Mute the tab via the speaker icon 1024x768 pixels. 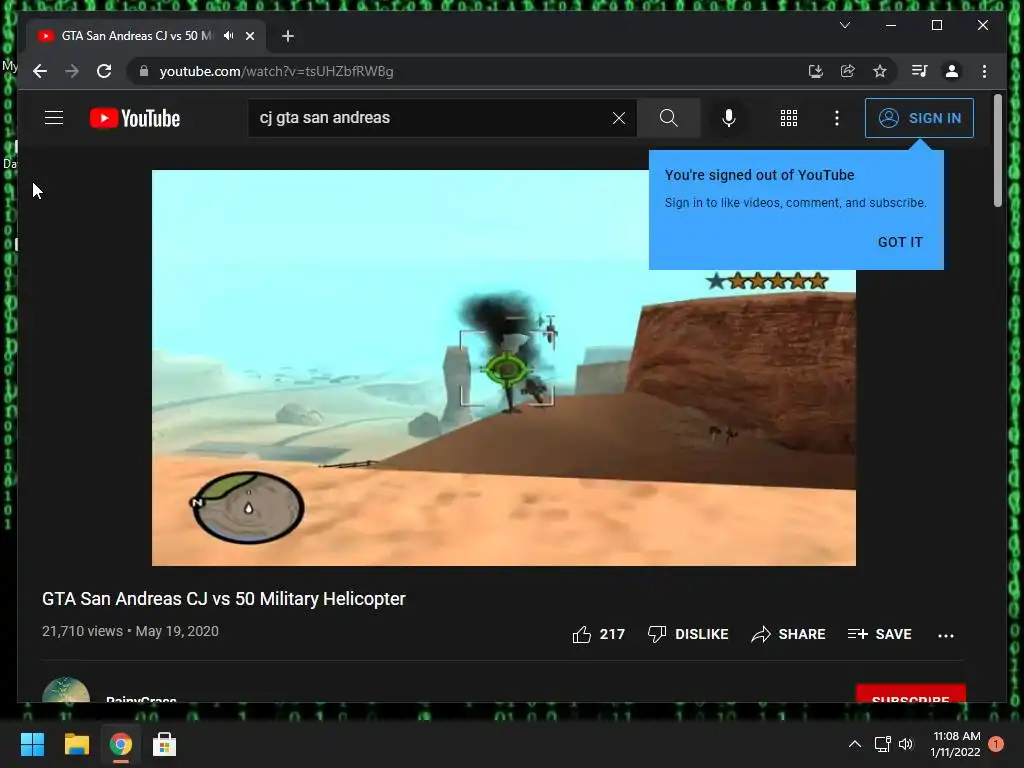point(229,36)
